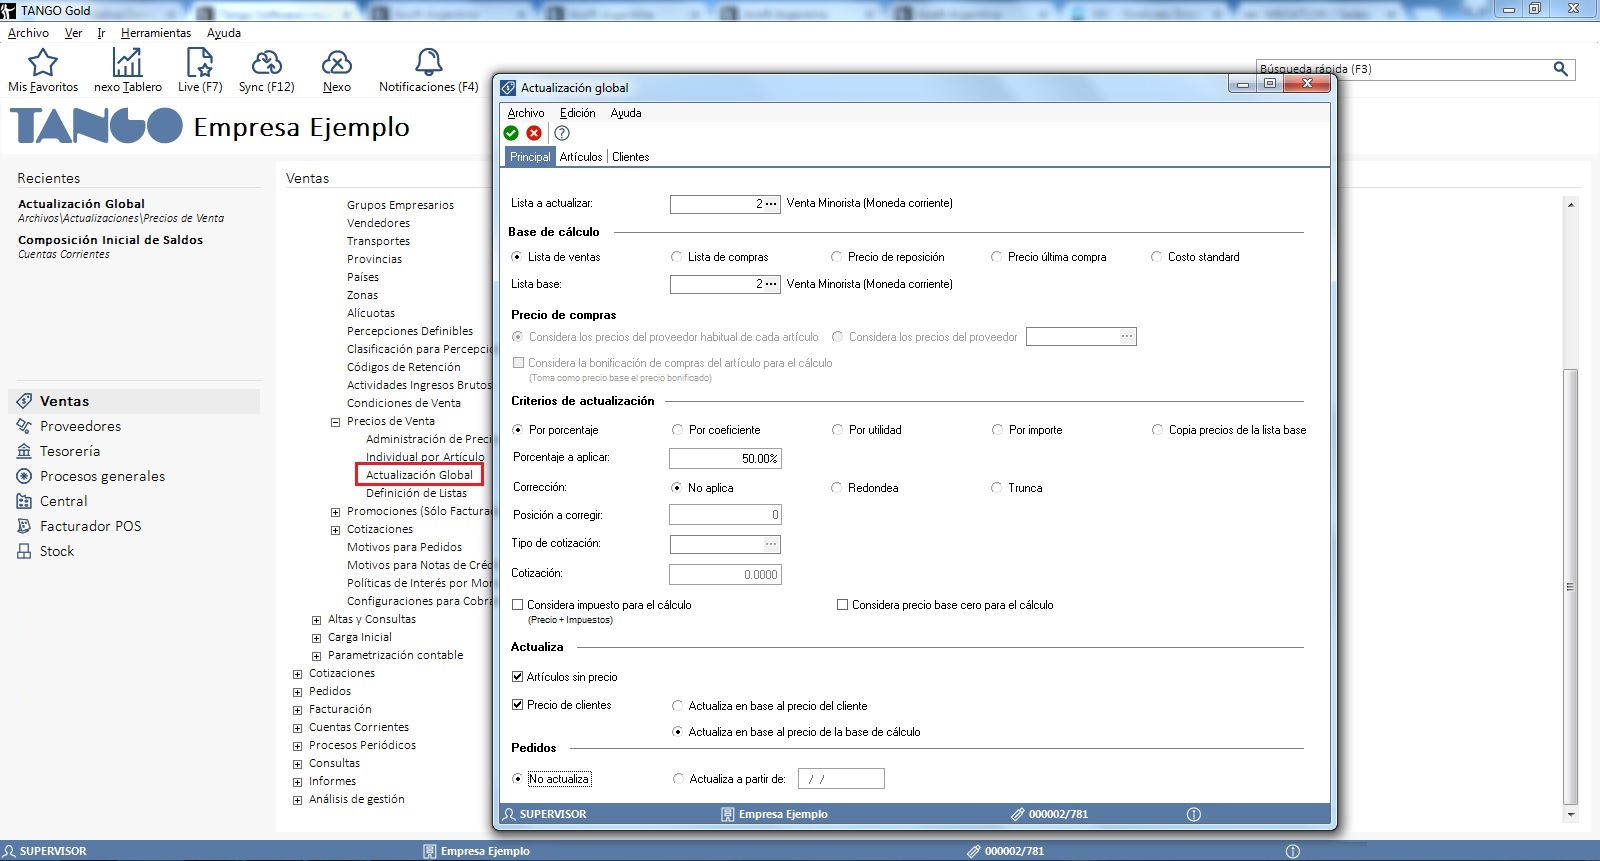Expand the Cotizaciones tree node
The width and height of the screenshot is (1600, 861).
pyautogui.click(x=297, y=674)
